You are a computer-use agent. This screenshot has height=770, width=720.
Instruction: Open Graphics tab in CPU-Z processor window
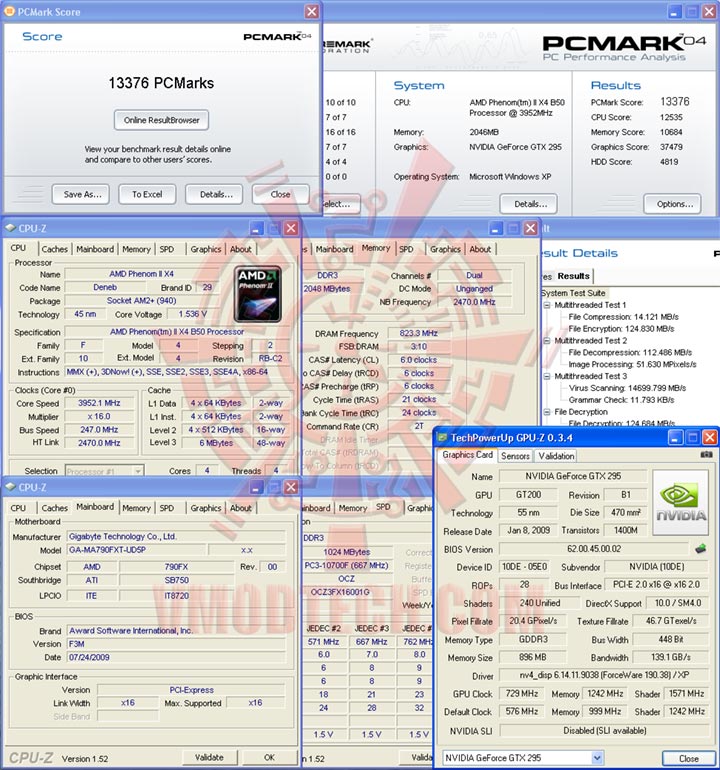tap(206, 249)
